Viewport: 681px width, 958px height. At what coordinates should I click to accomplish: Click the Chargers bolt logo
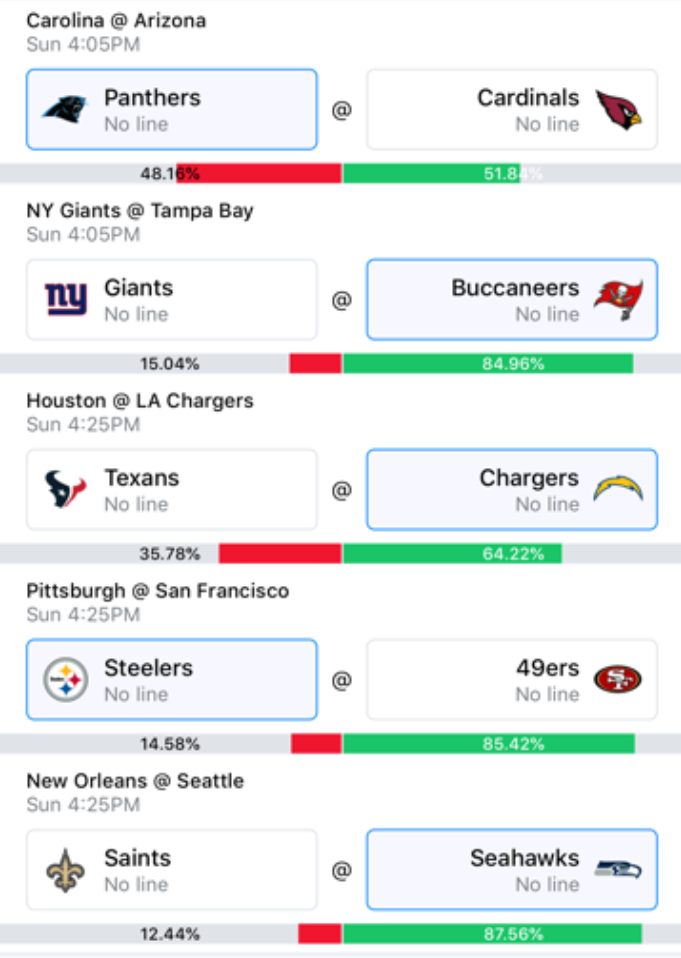618,489
